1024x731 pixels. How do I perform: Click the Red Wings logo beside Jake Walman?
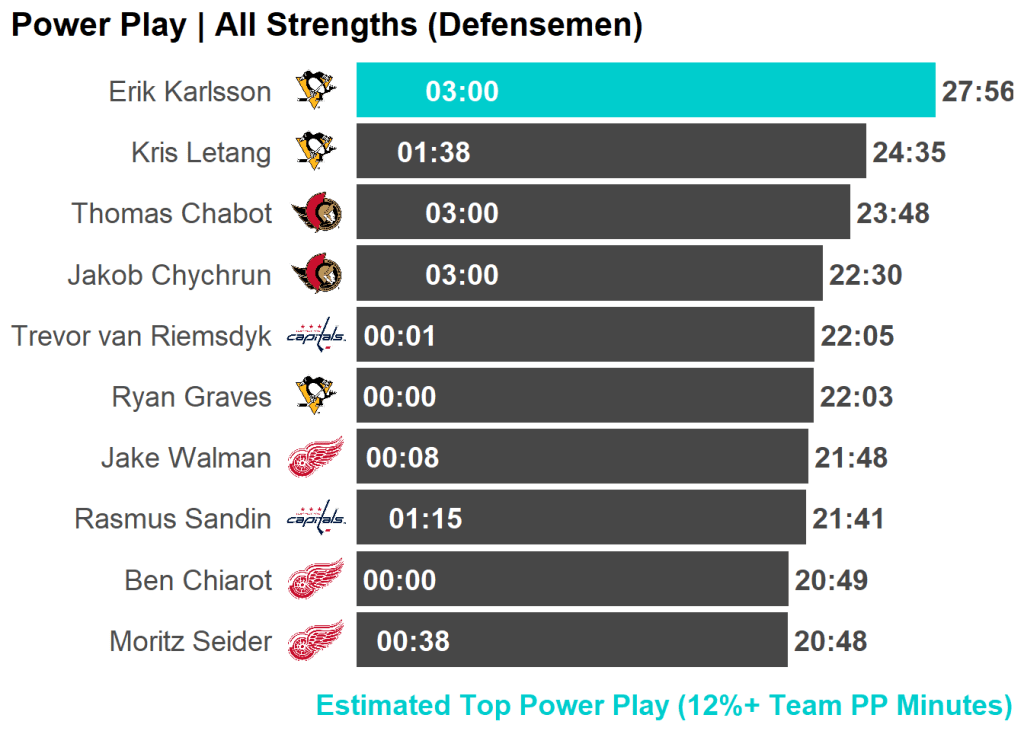tap(316, 457)
